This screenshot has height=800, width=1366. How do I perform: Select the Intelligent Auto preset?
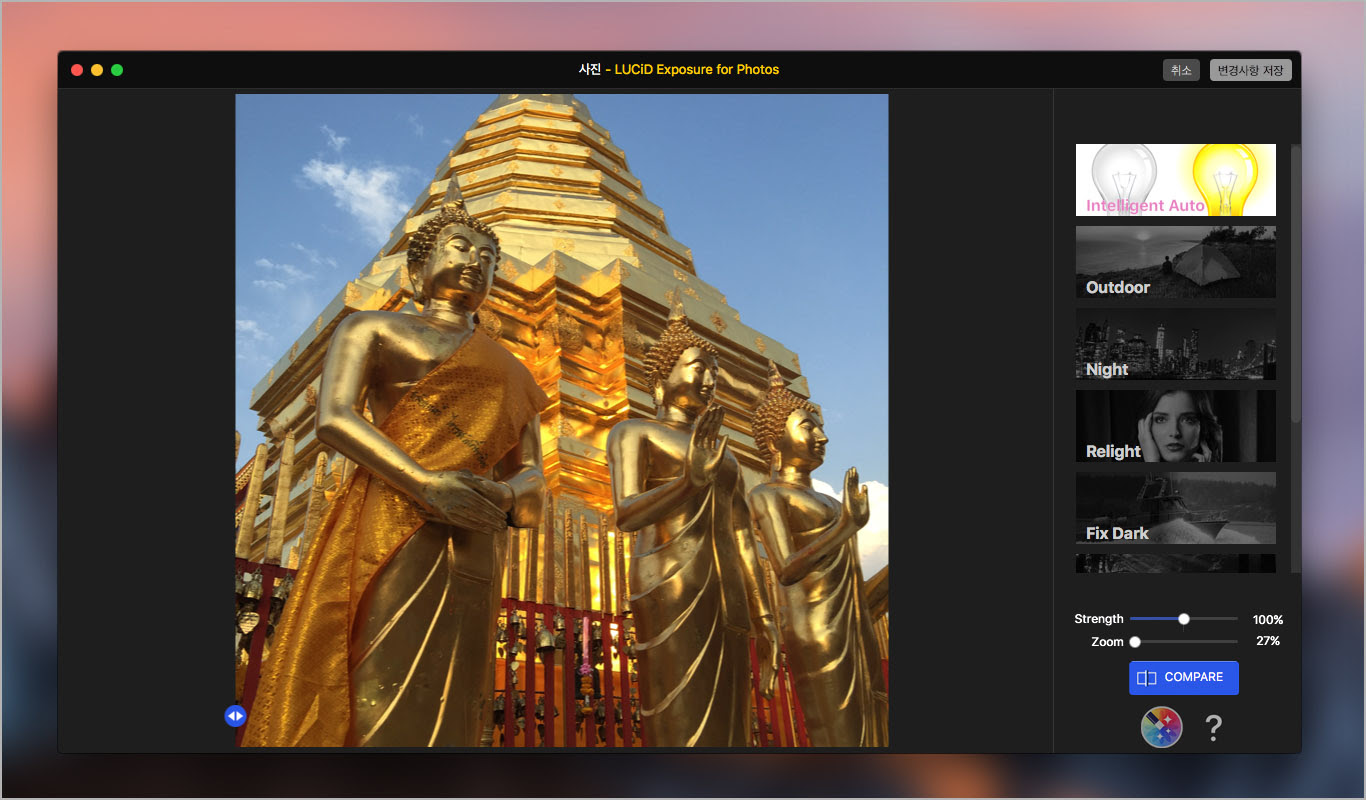click(1175, 180)
